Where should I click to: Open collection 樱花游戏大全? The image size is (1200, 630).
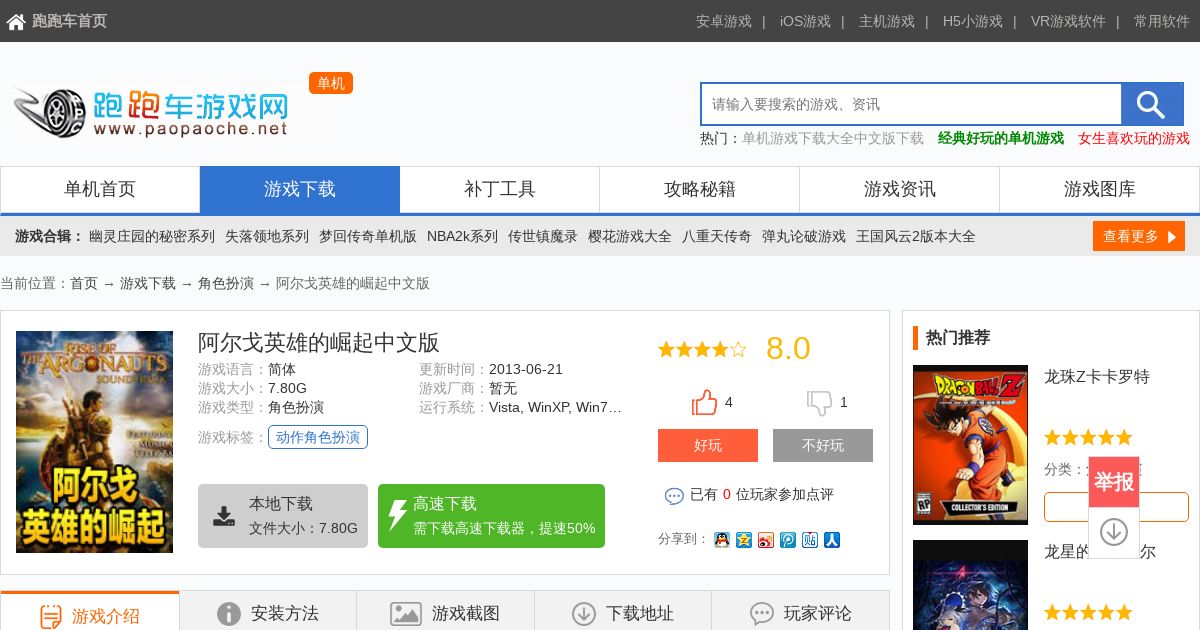pyautogui.click(x=630, y=236)
